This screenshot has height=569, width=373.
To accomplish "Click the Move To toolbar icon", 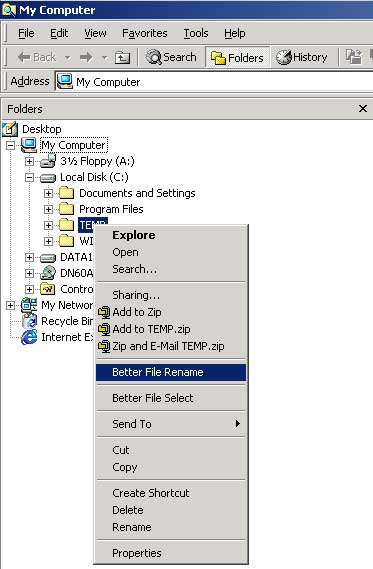I will [353, 57].
